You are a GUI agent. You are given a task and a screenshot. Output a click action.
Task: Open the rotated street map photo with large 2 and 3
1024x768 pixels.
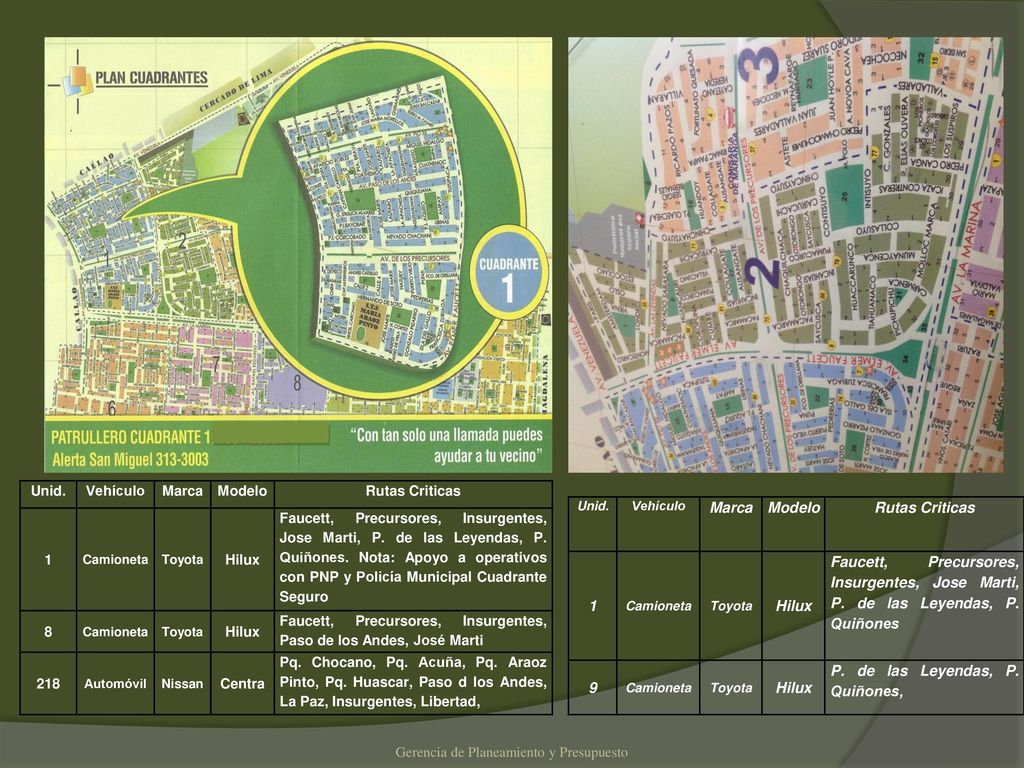786,255
